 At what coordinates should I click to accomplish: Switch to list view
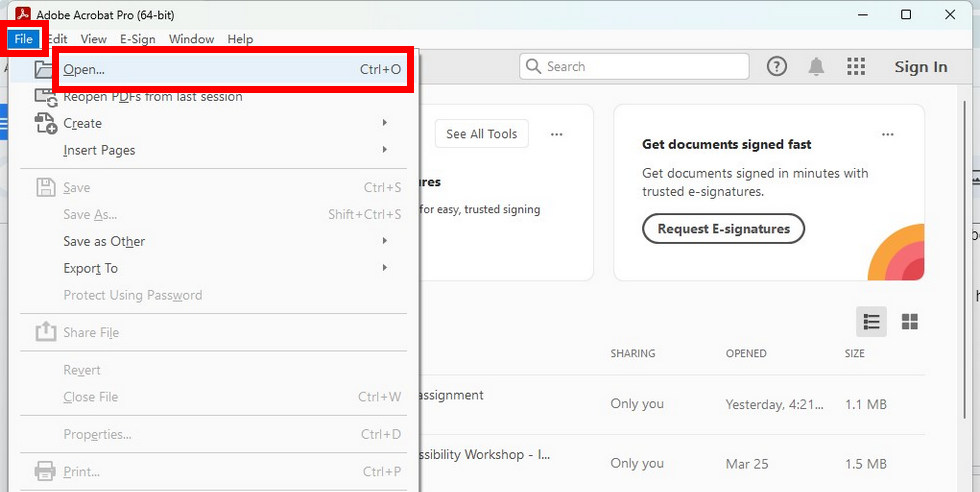[x=871, y=322]
